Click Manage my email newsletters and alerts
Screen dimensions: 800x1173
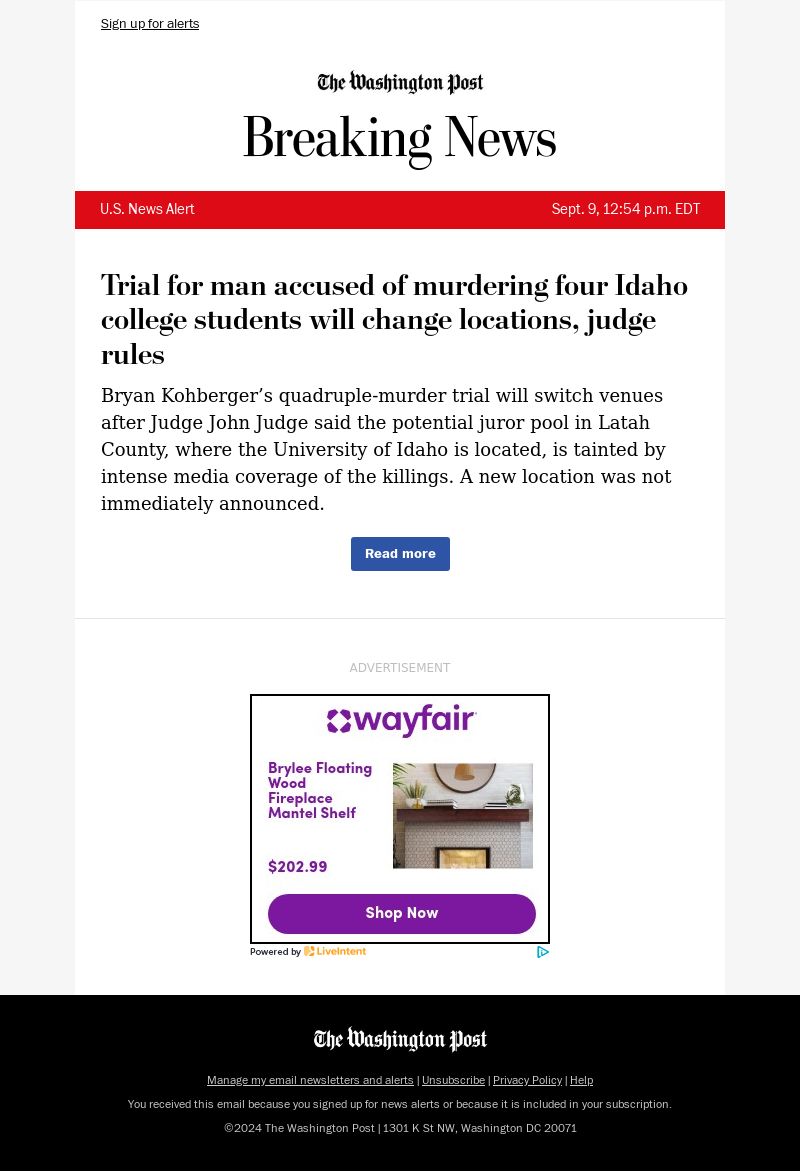coord(310,1080)
